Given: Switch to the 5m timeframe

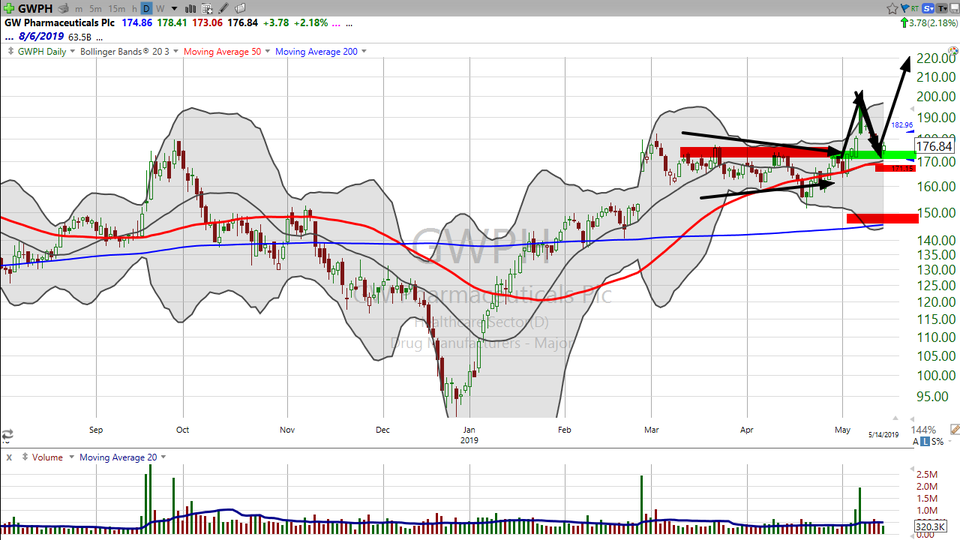Looking at the screenshot, I should click(96, 9).
